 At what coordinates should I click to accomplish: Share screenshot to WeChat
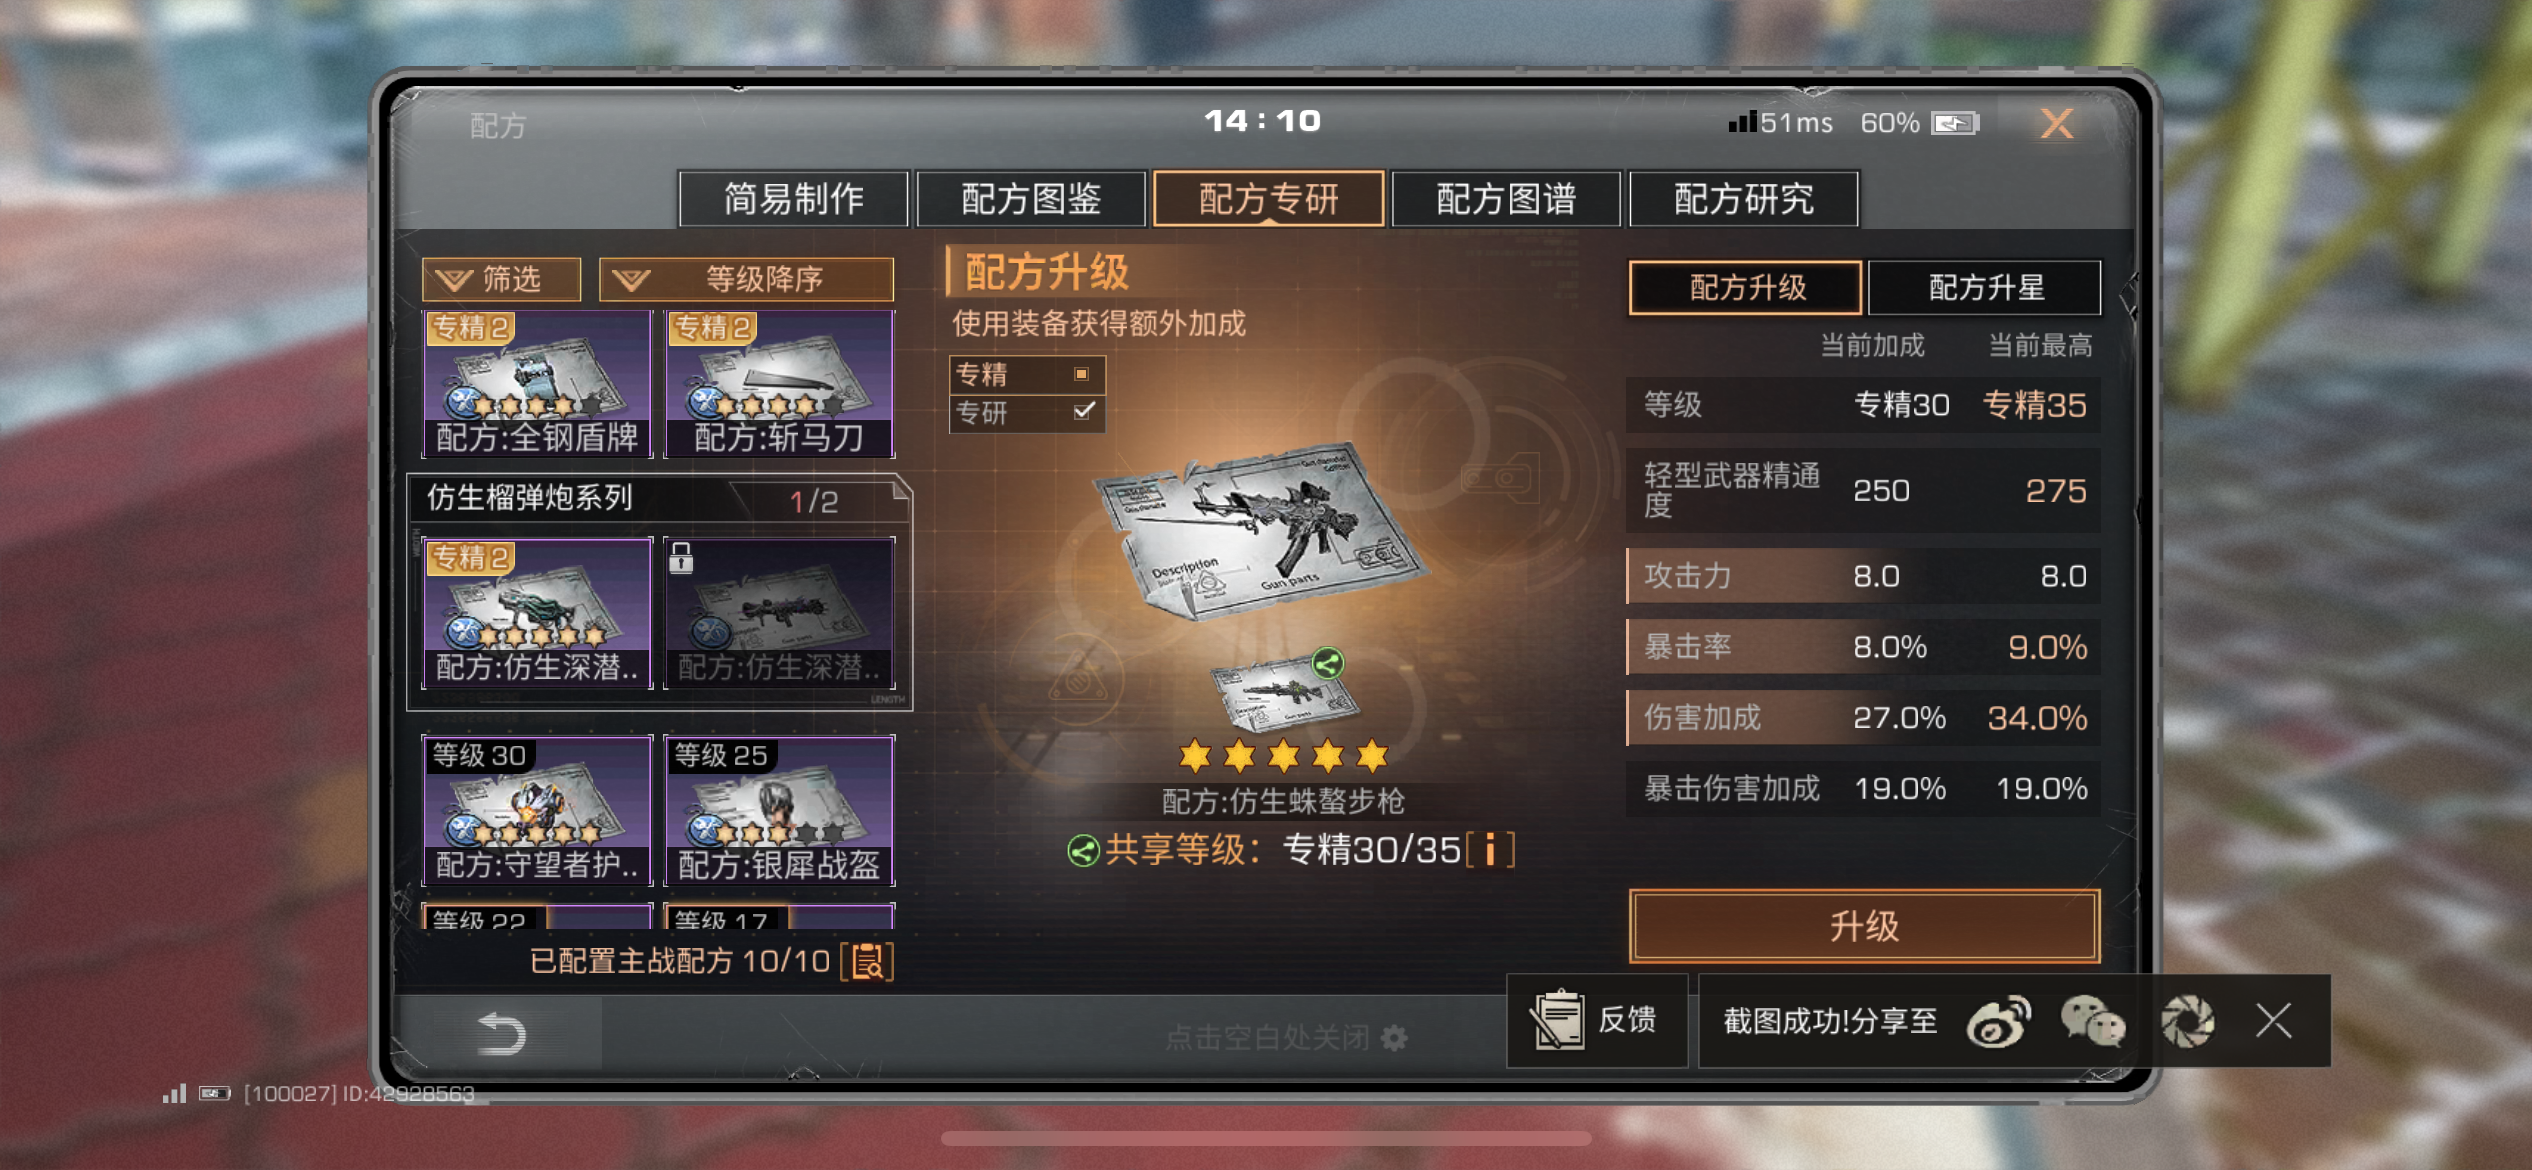point(2092,1022)
